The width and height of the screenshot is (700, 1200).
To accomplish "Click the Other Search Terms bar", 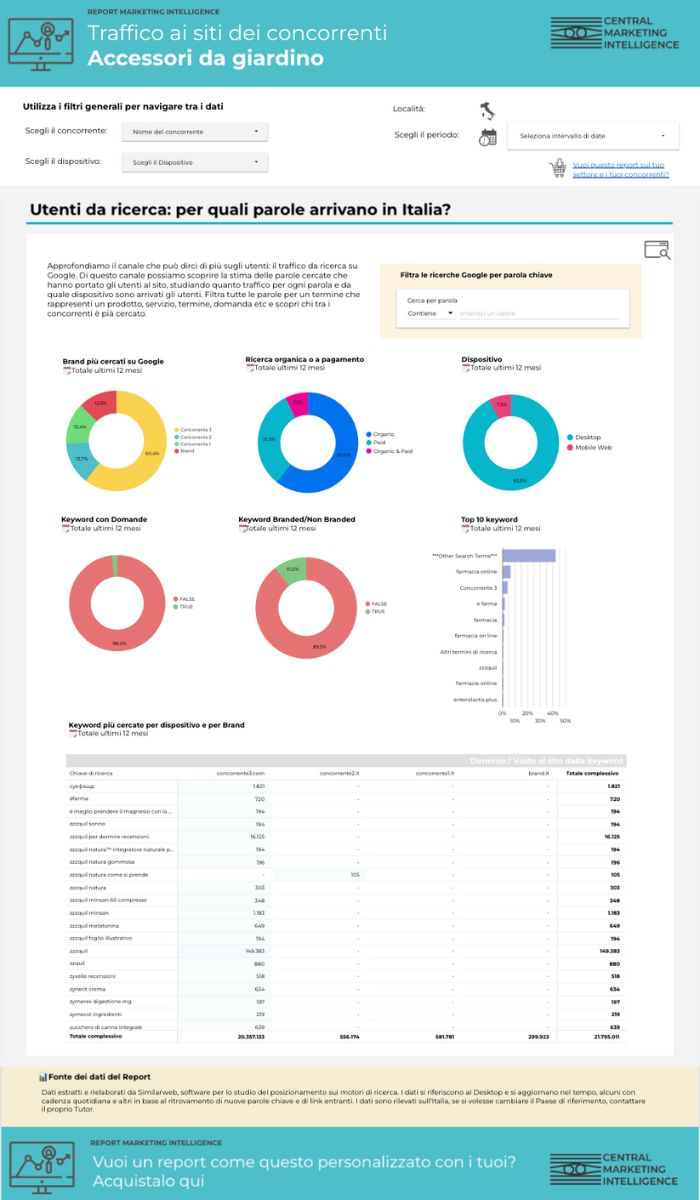I will pos(528,556).
